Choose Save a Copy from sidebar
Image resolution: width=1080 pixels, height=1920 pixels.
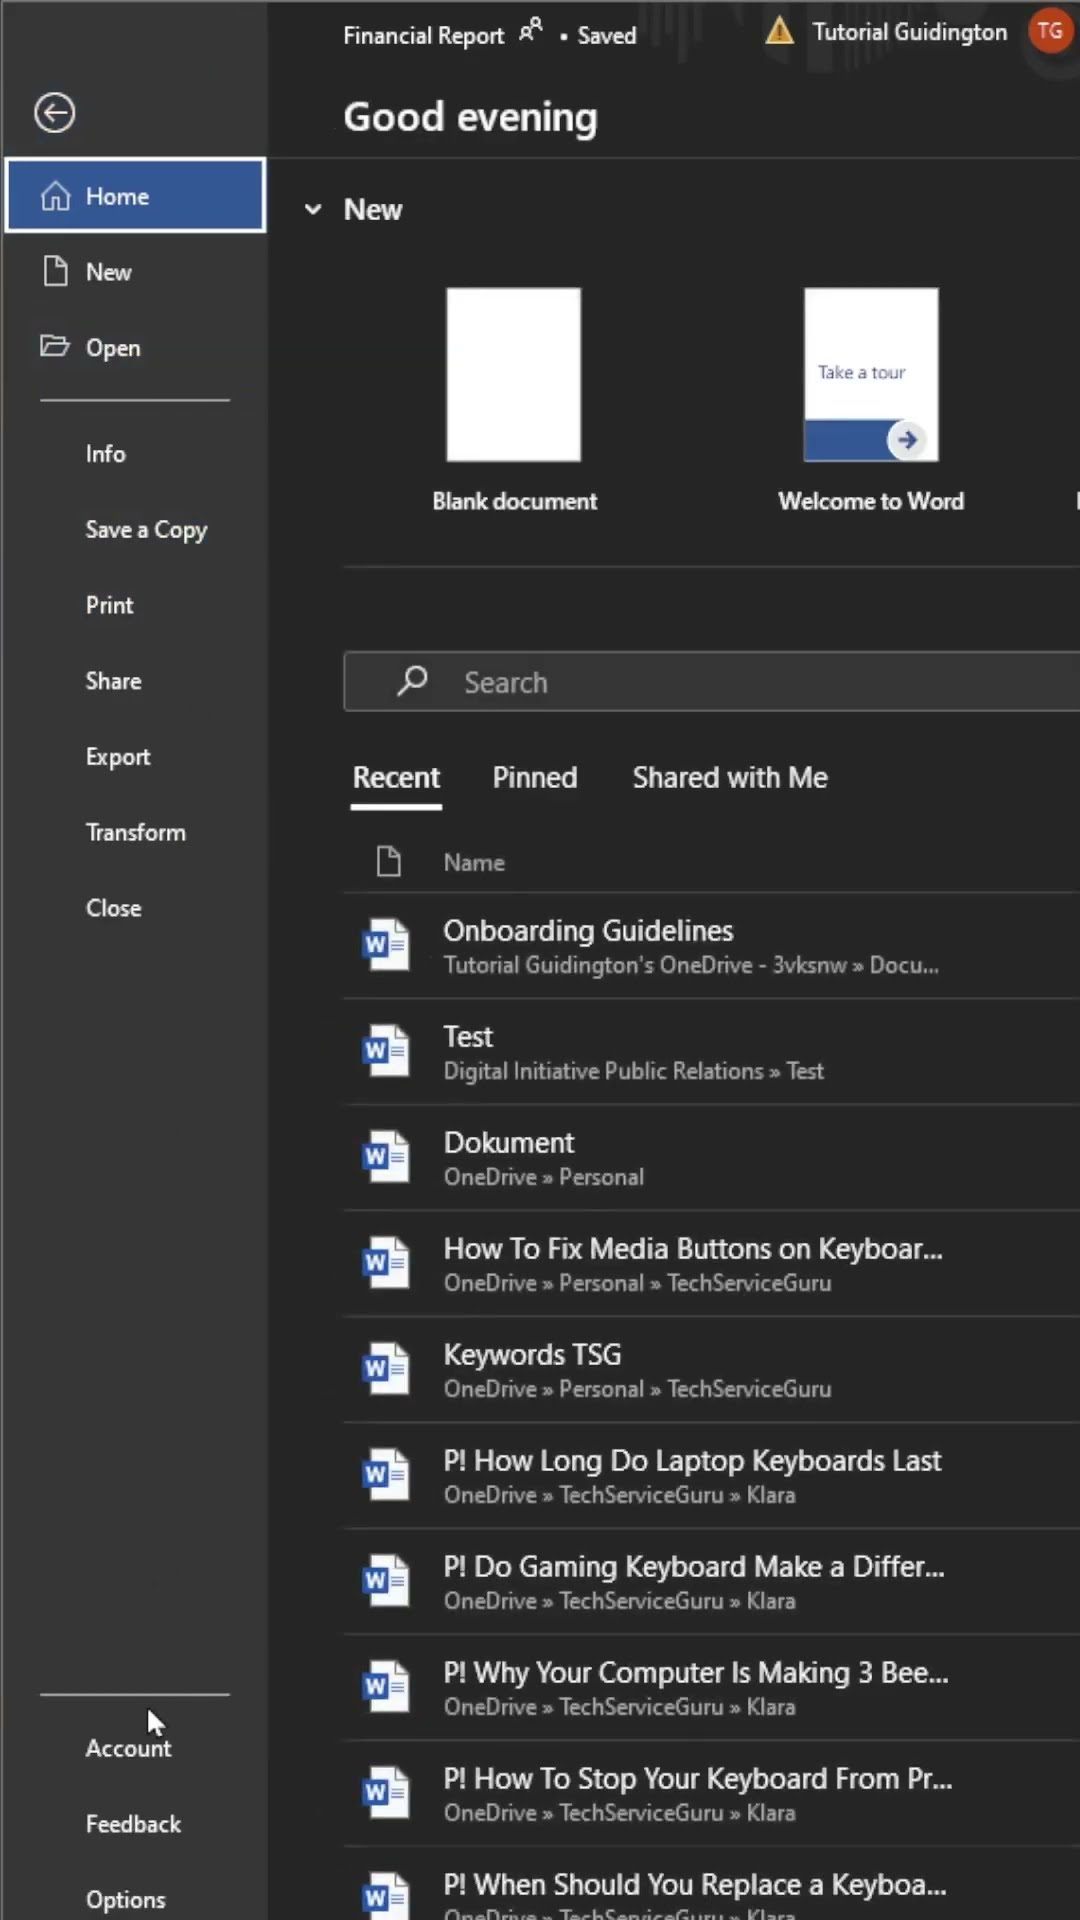coord(146,530)
